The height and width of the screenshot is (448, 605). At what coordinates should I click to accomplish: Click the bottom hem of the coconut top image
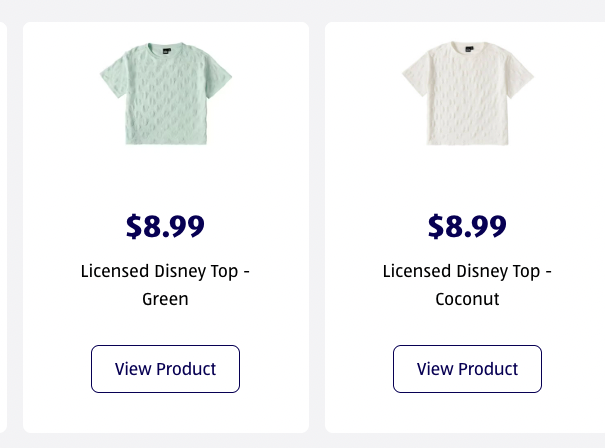tap(467, 141)
